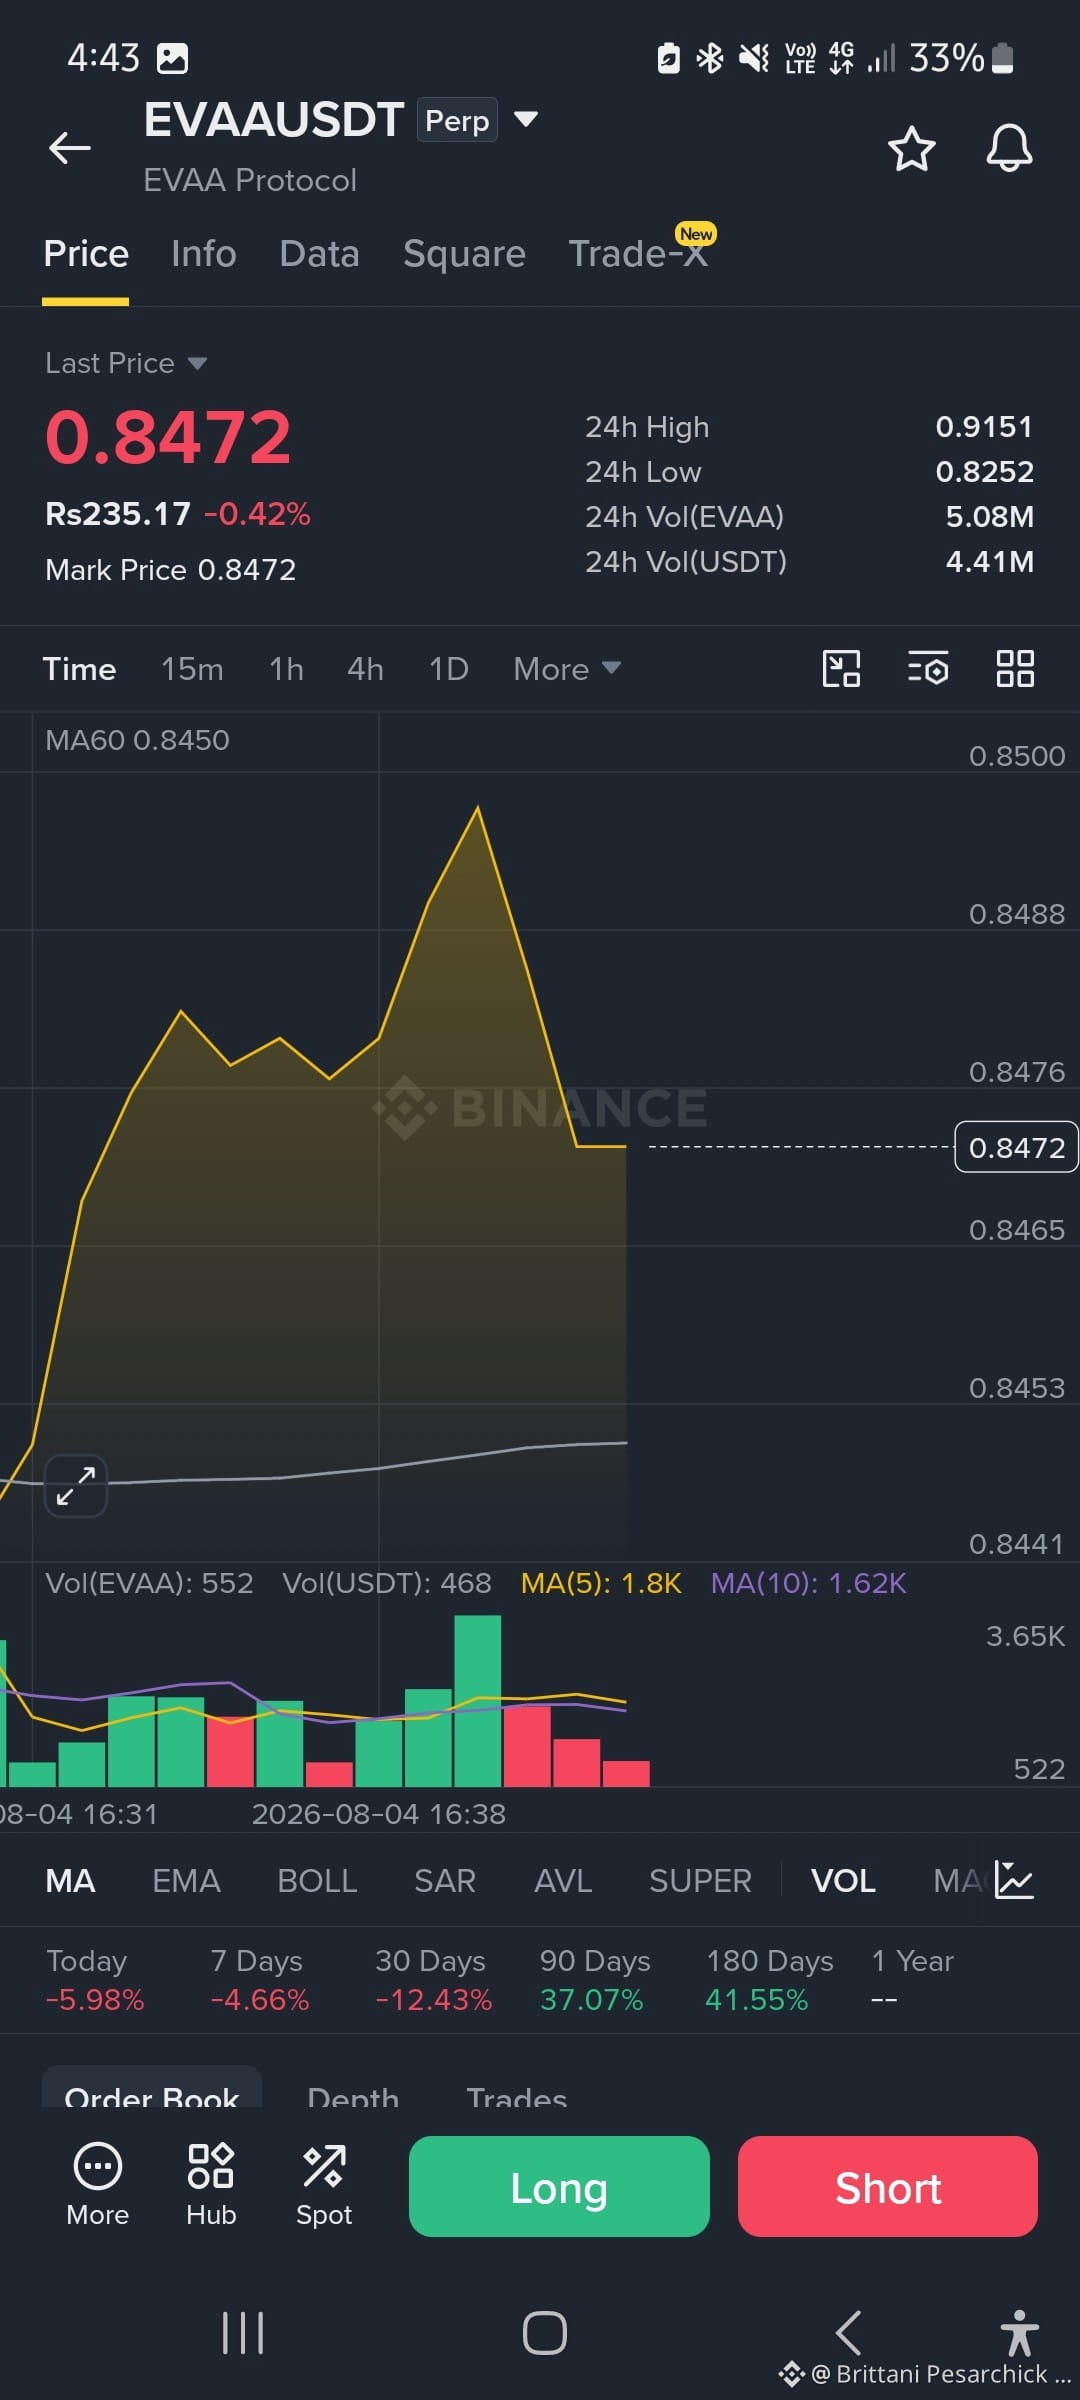Tap the 1 Year change entry
Screen dimensions: 1080x2400
(912, 1980)
